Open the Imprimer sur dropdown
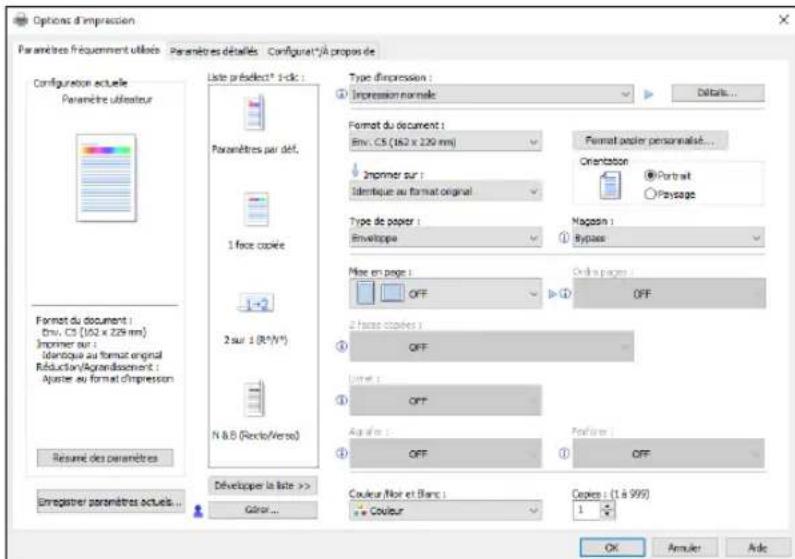Image resolution: width=795 pixels, height=559 pixels. pos(445,192)
